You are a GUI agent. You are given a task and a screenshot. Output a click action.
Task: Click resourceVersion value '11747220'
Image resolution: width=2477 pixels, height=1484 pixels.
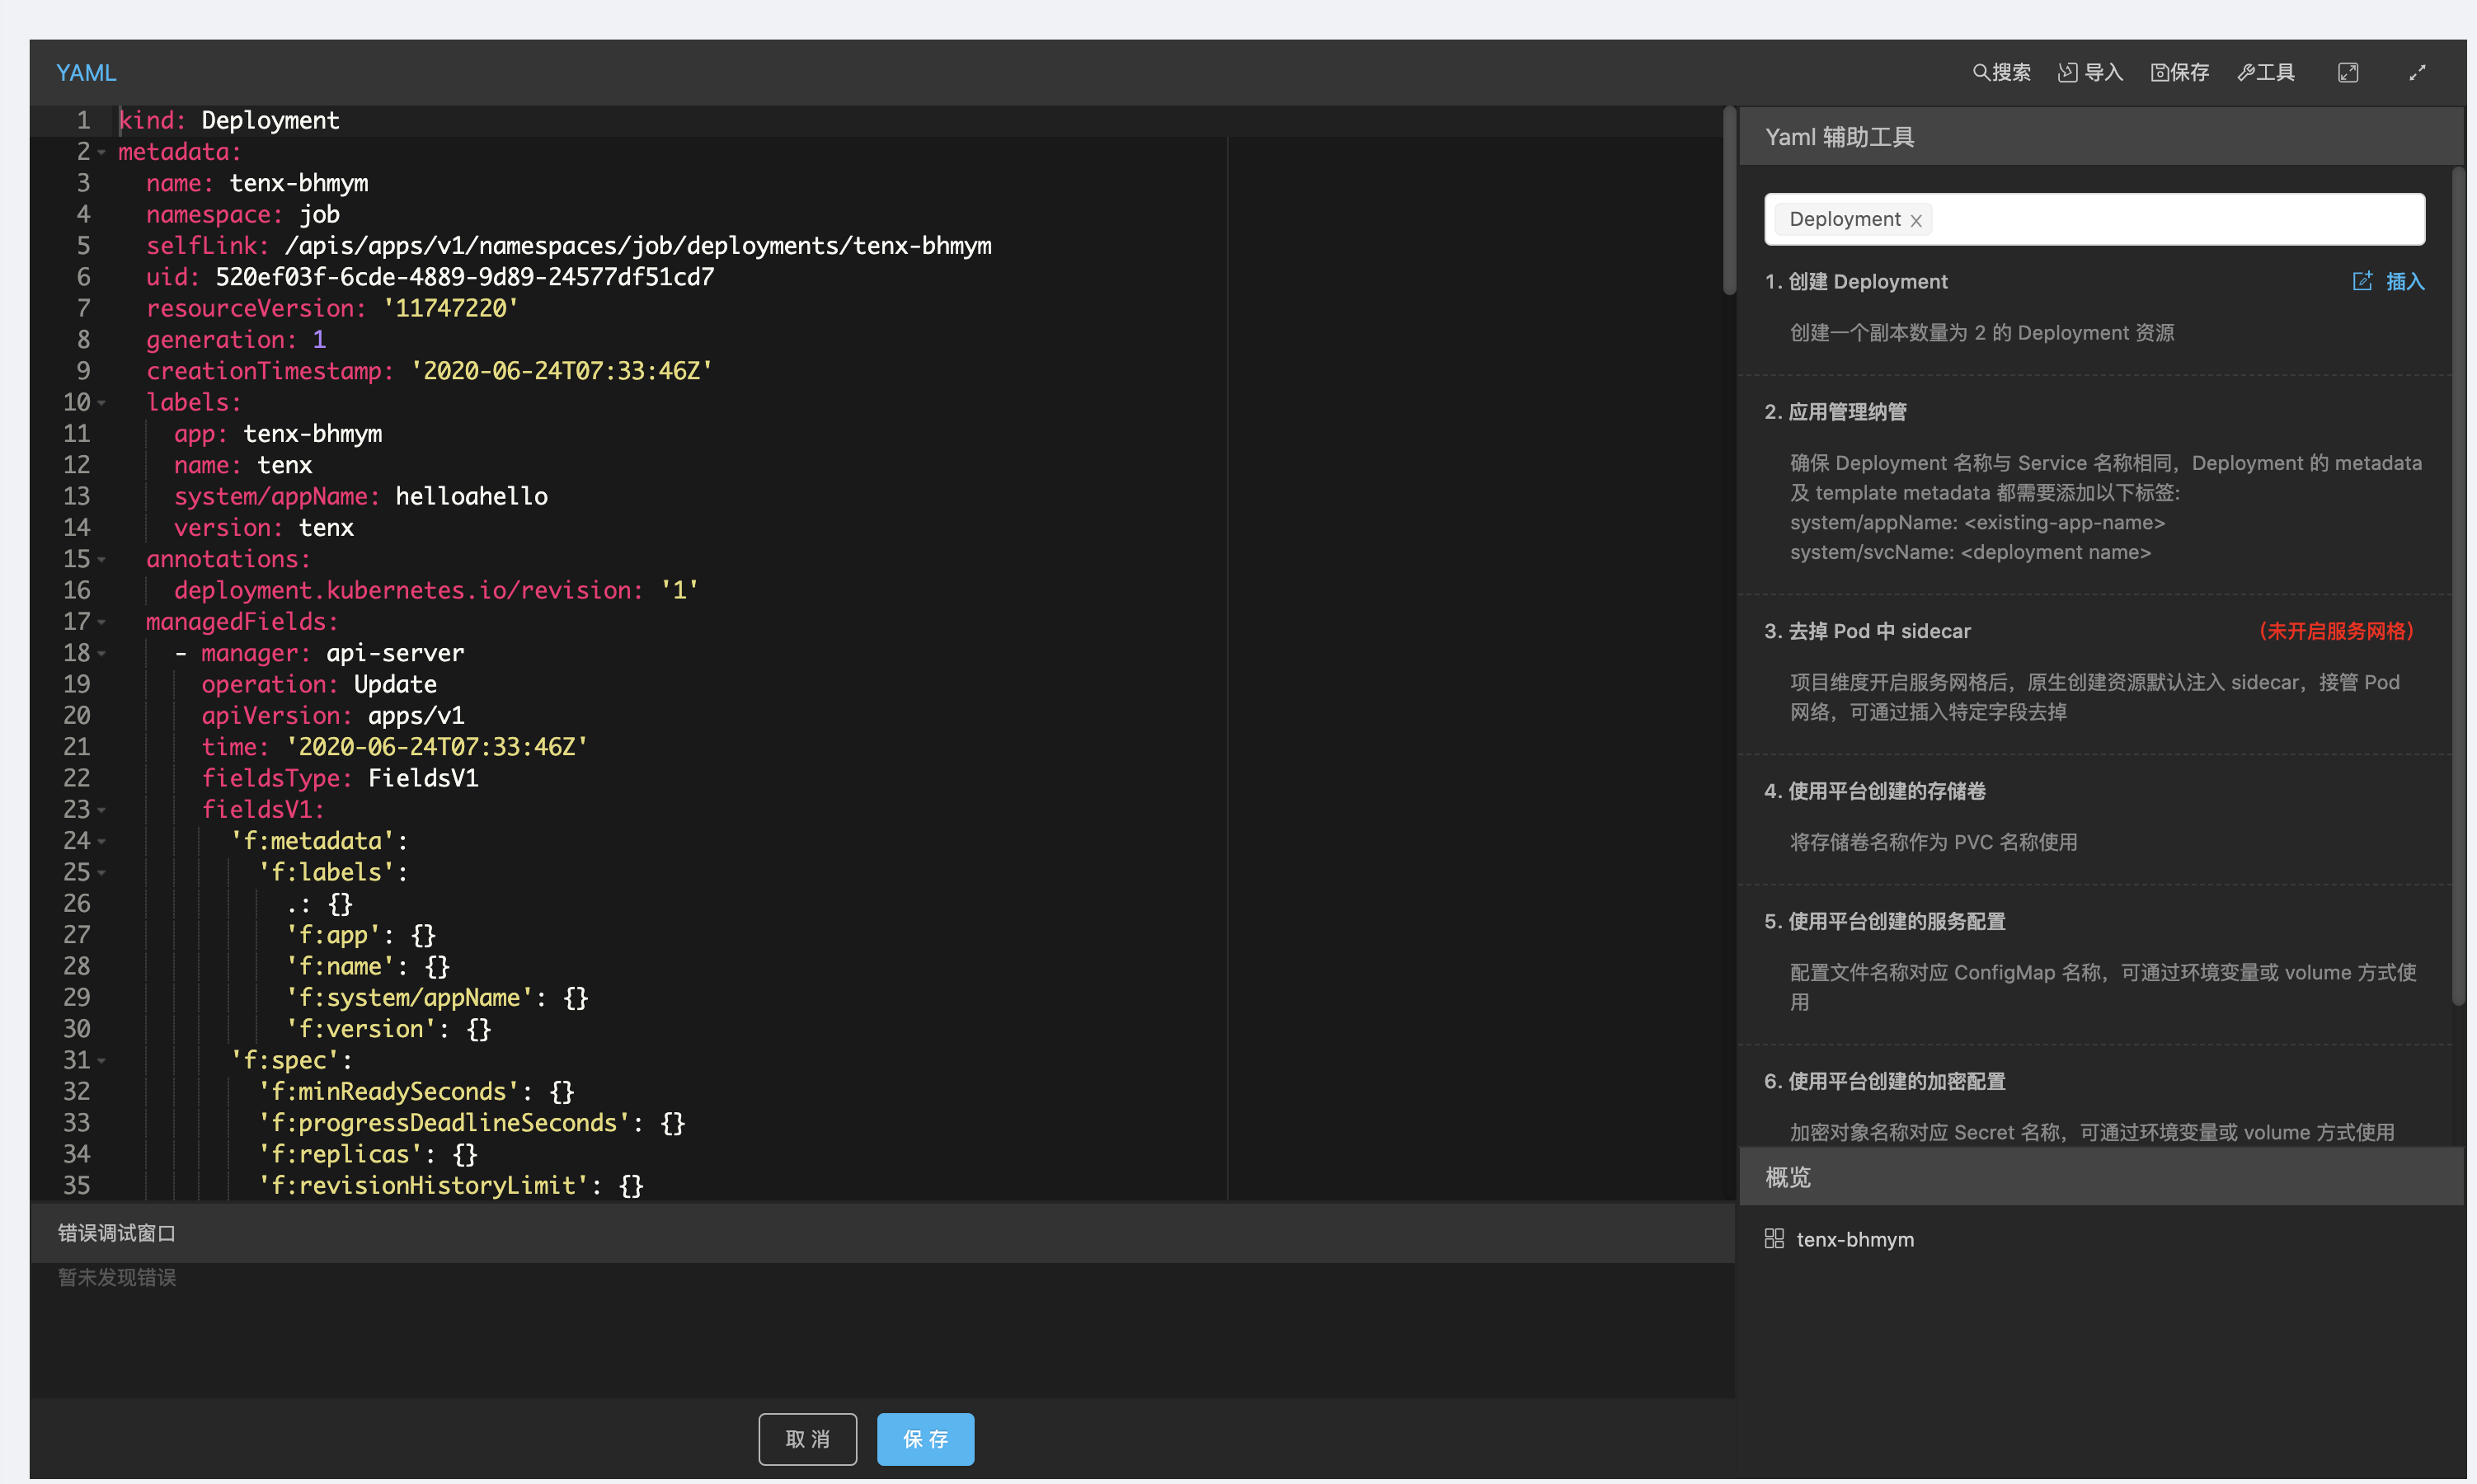coord(451,309)
